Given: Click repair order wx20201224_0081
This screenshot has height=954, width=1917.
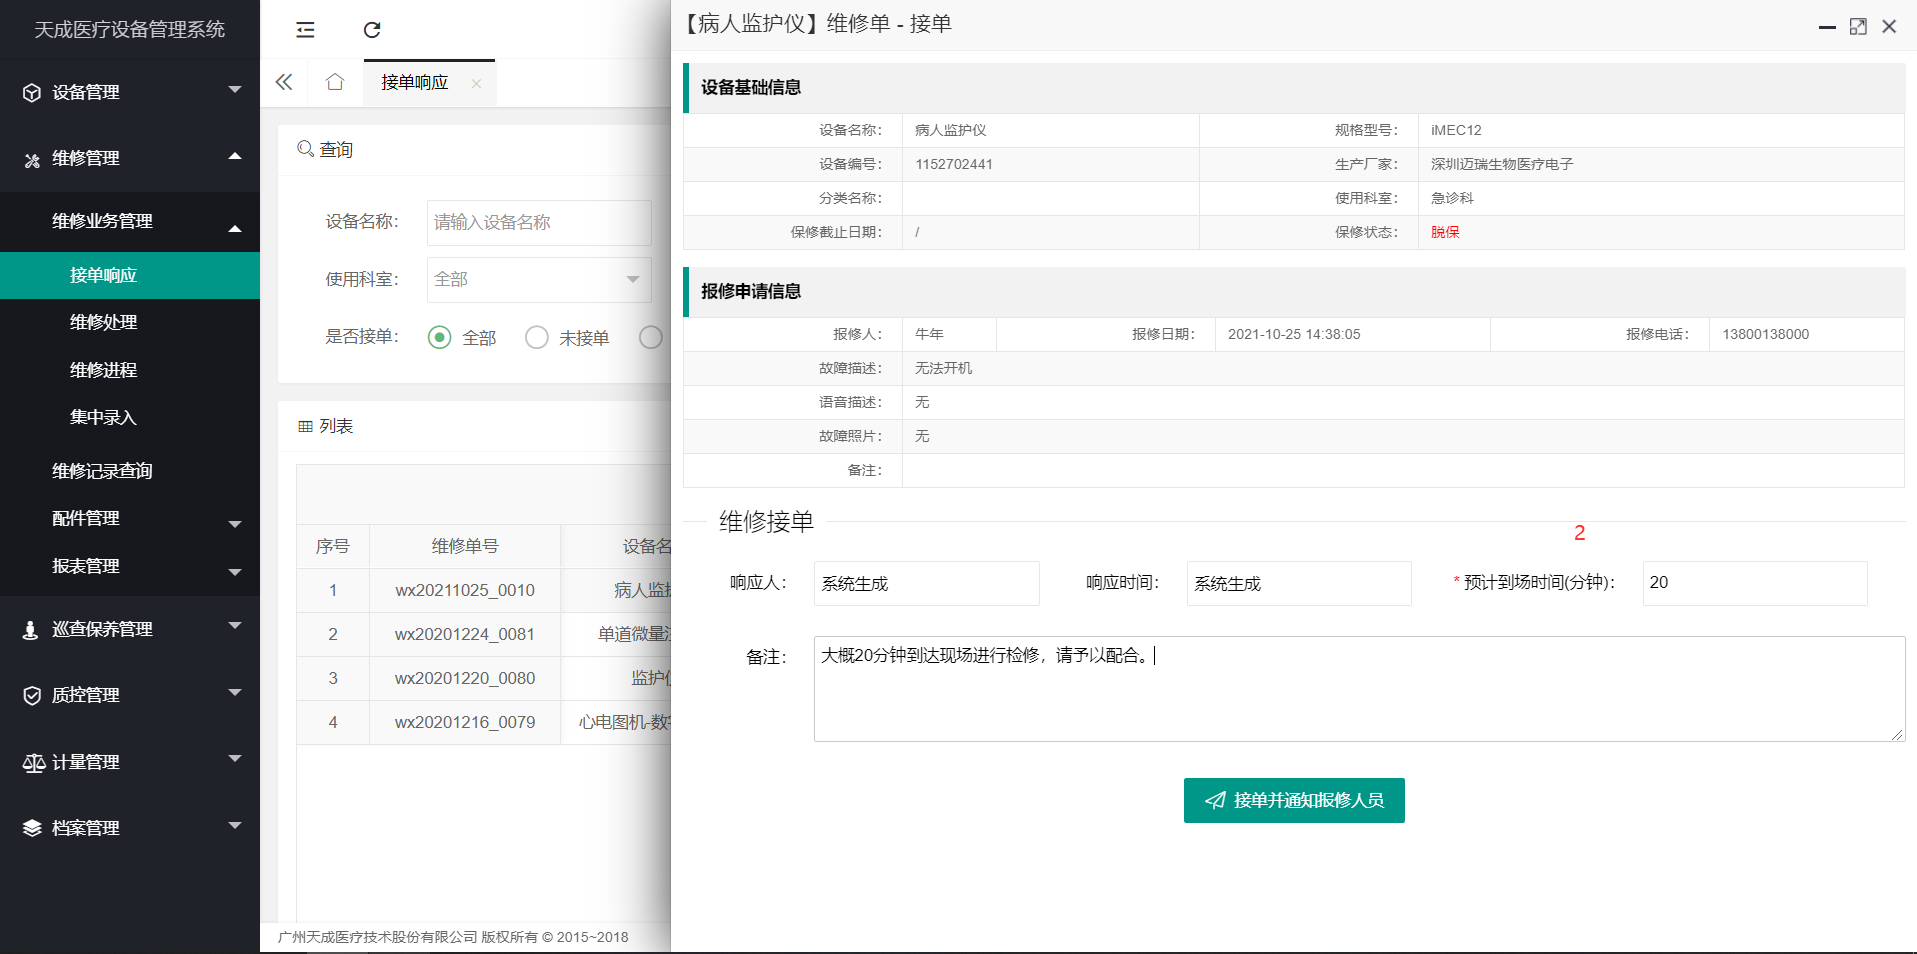Looking at the screenshot, I should click(x=465, y=634).
